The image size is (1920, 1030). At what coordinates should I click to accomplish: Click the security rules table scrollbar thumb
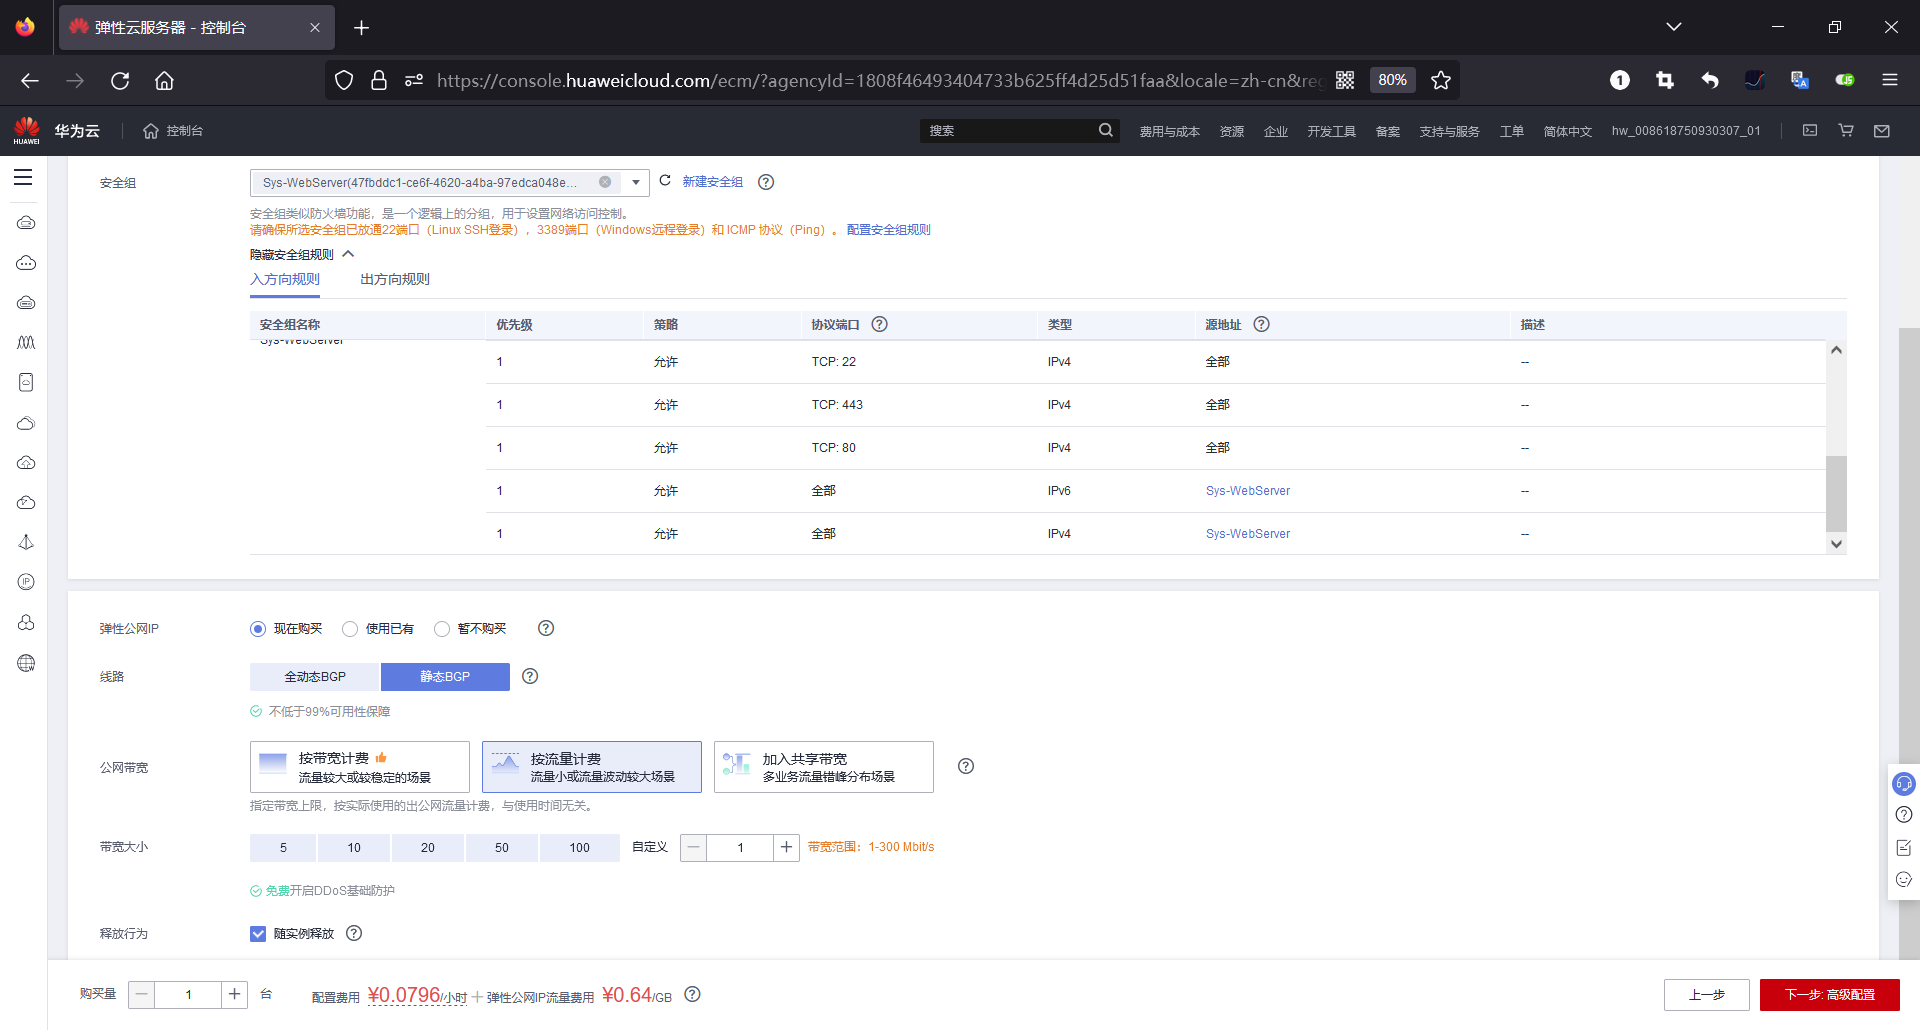[1836, 494]
